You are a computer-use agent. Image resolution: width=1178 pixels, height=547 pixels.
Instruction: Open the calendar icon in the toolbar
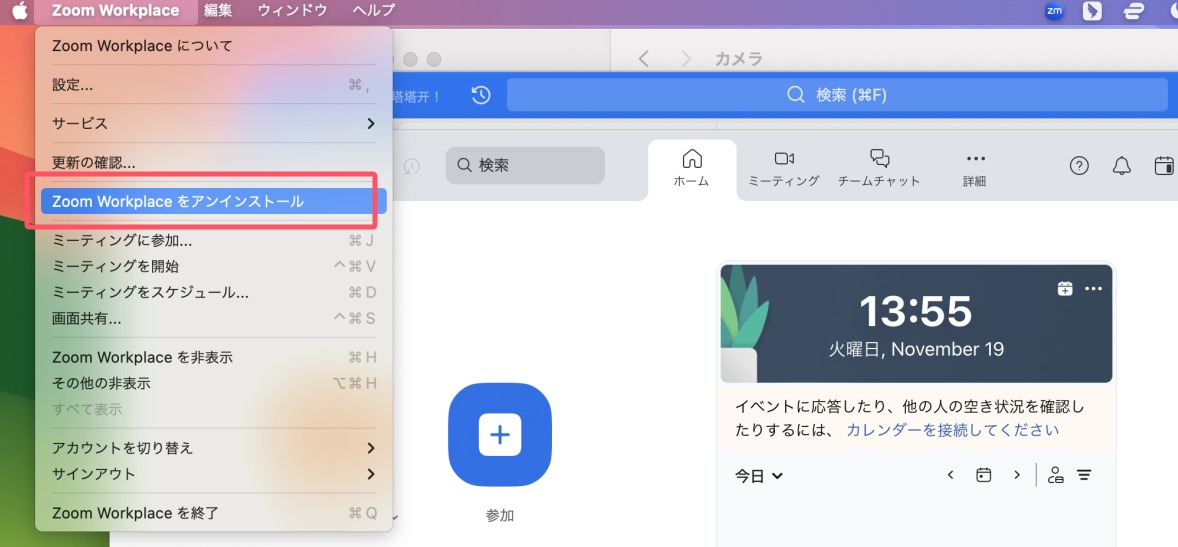click(x=1164, y=166)
